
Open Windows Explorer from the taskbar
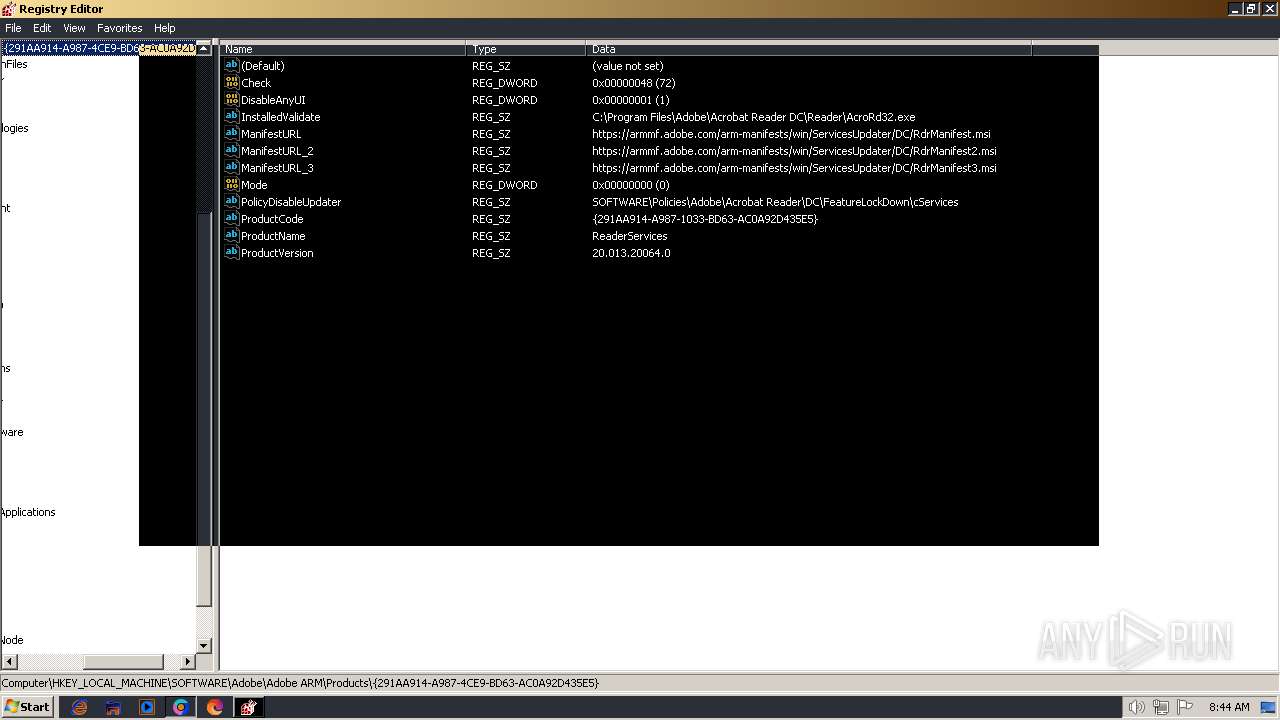(x=113, y=707)
